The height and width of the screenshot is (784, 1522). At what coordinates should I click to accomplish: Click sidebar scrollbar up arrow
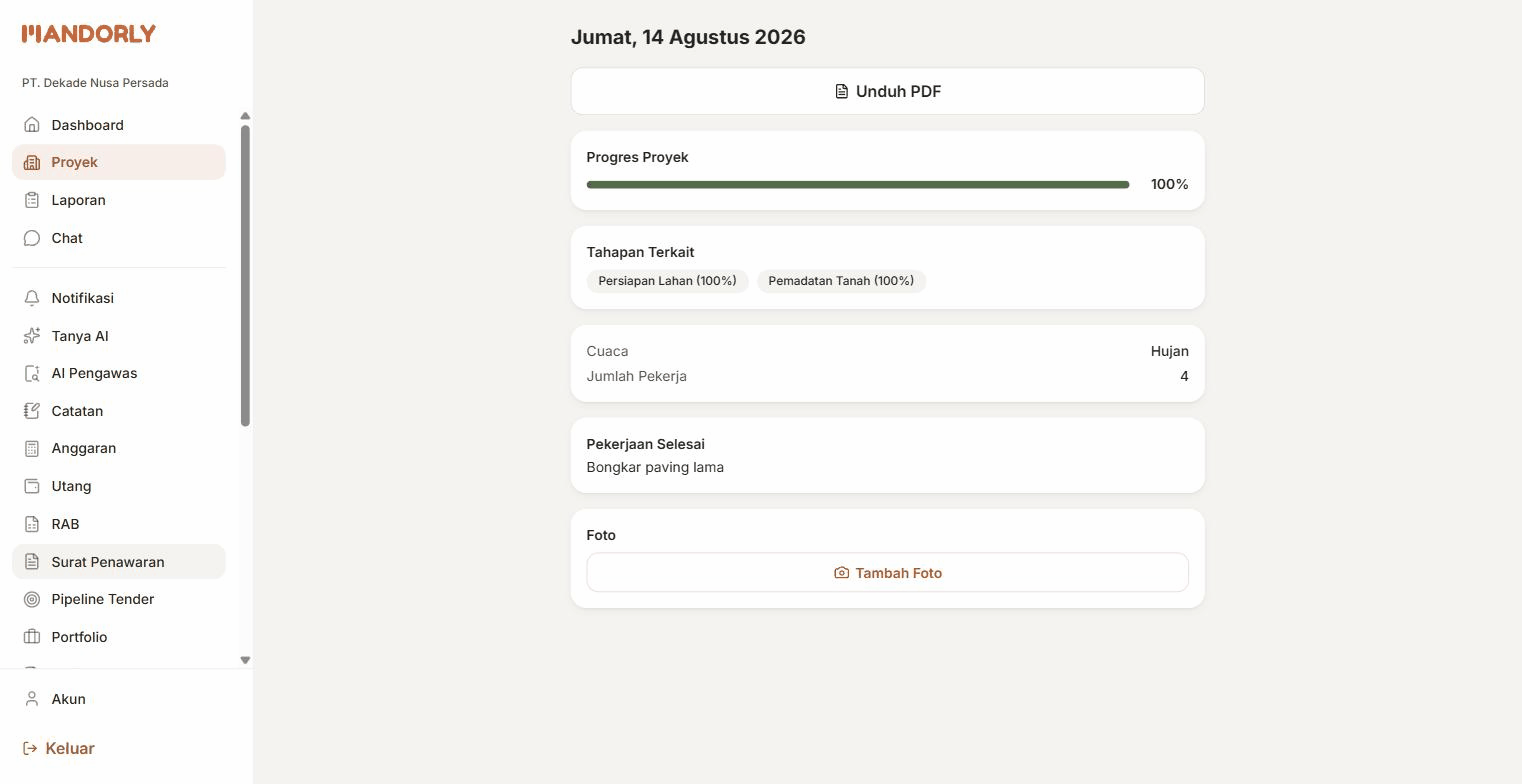pos(245,116)
